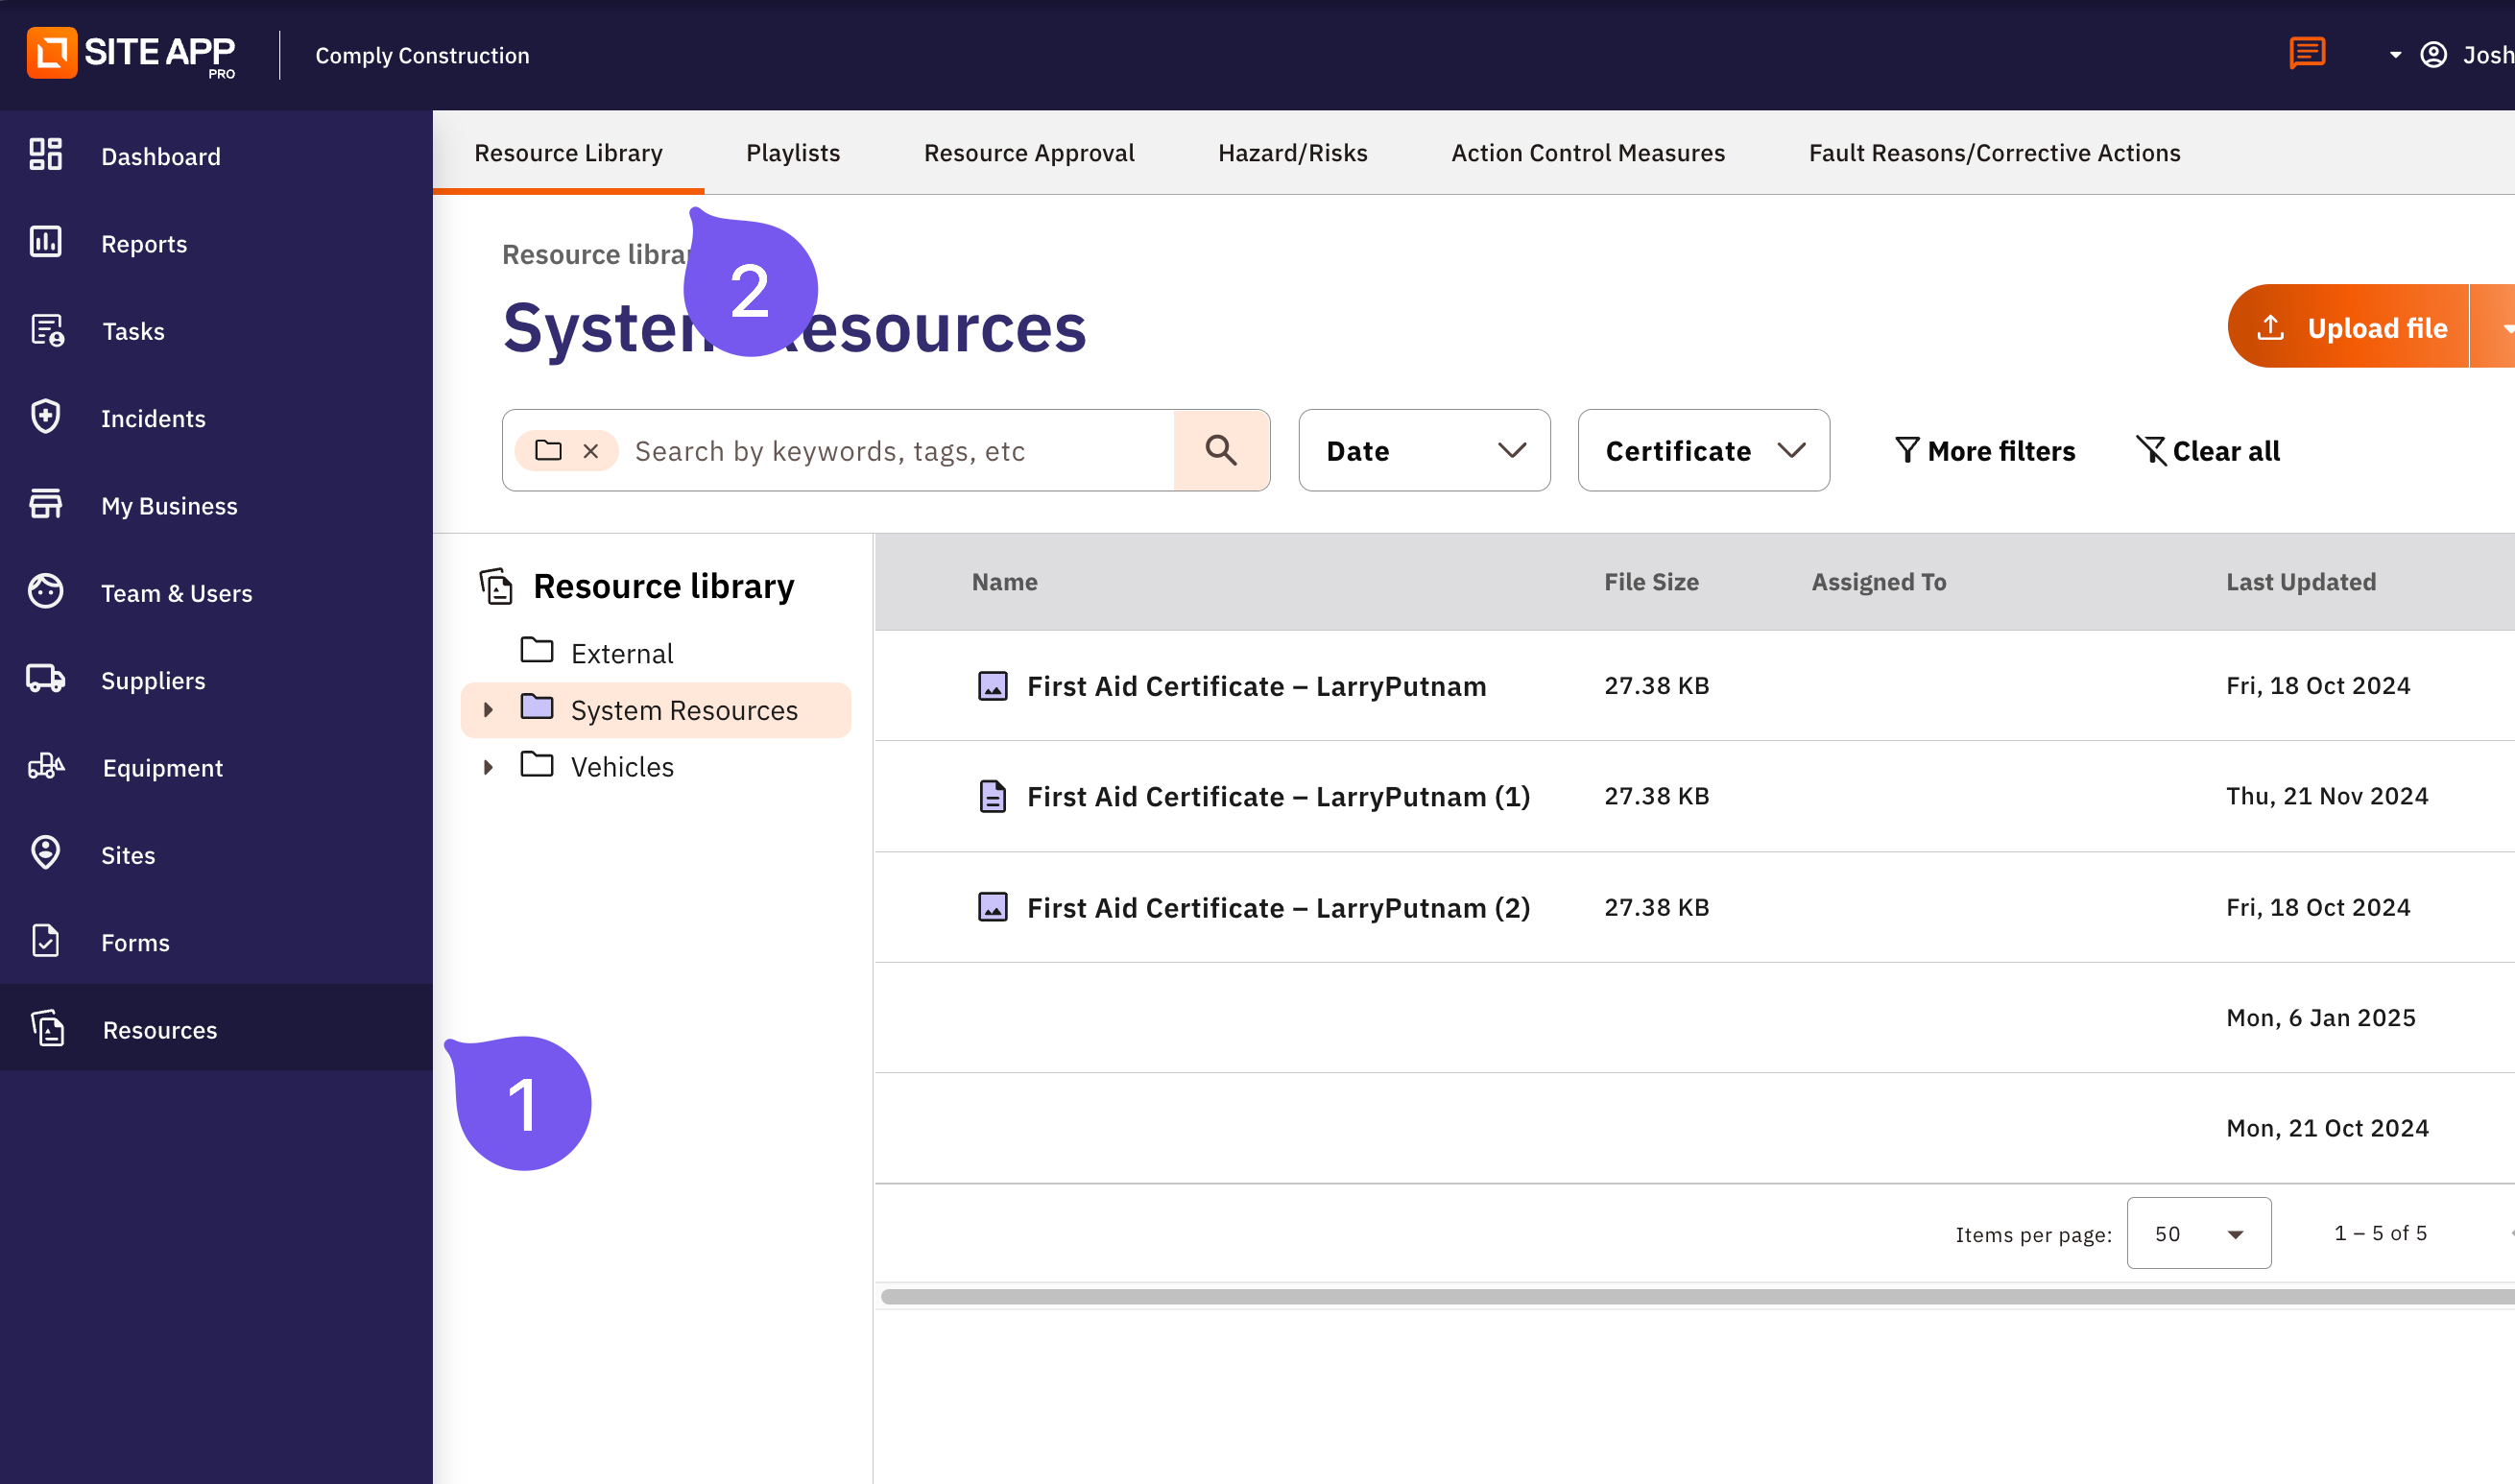
Task: Open the Dashboard sidebar icon
Action: [45, 155]
